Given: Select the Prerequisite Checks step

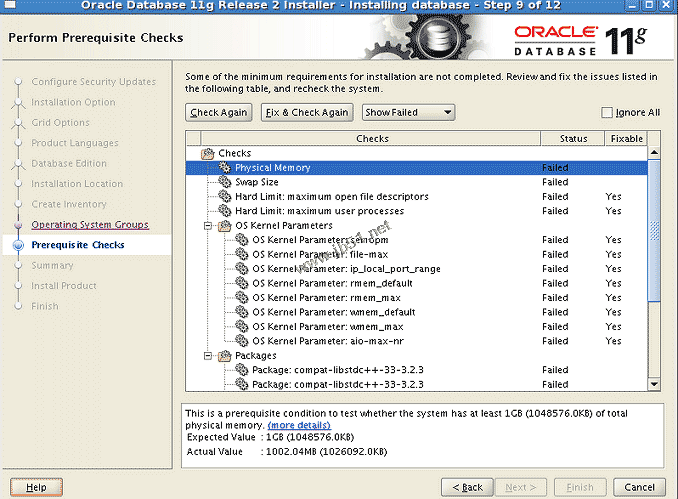Looking at the screenshot, I should [78, 245].
